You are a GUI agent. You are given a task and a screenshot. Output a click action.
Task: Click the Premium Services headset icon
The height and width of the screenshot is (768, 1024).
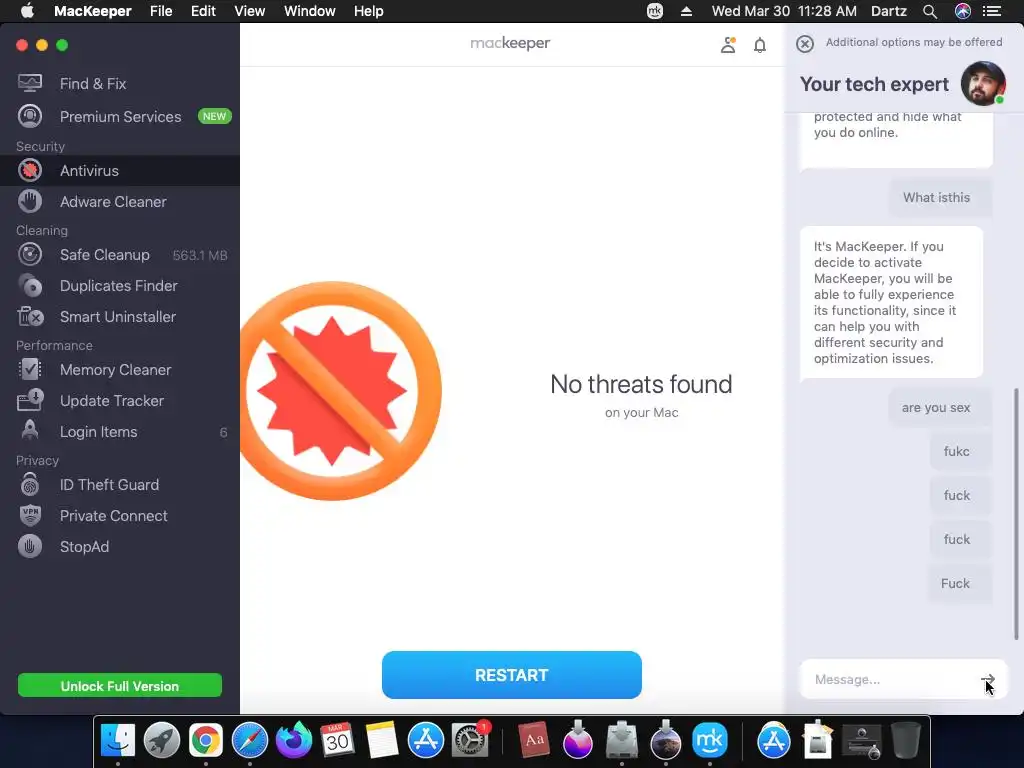tap(30, 116)
